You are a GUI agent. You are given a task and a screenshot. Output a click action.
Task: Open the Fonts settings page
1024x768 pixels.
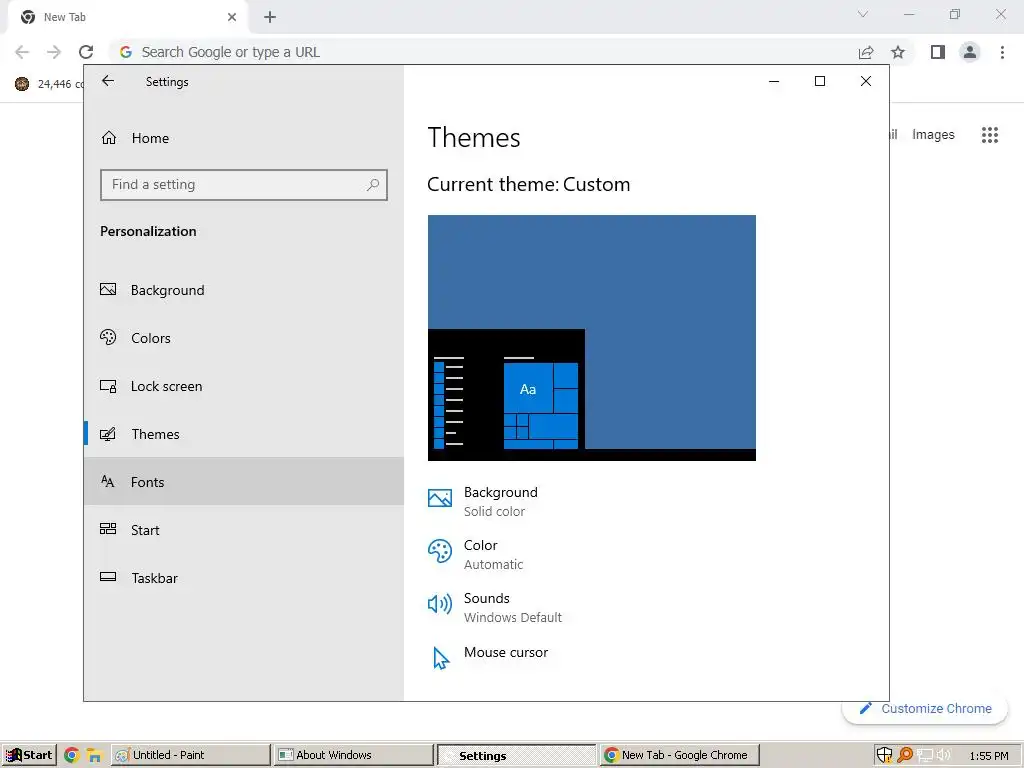pos(244,481)
